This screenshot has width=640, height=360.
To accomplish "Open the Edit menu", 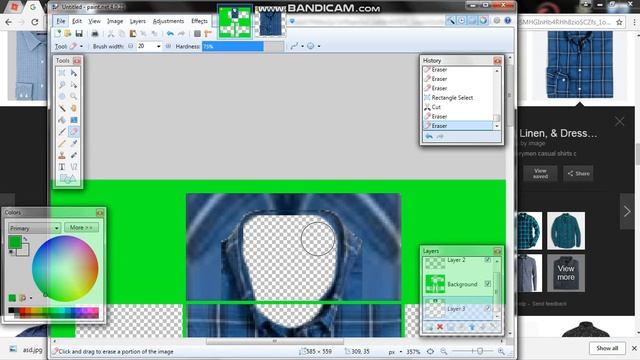I will (x=77, y=21).
